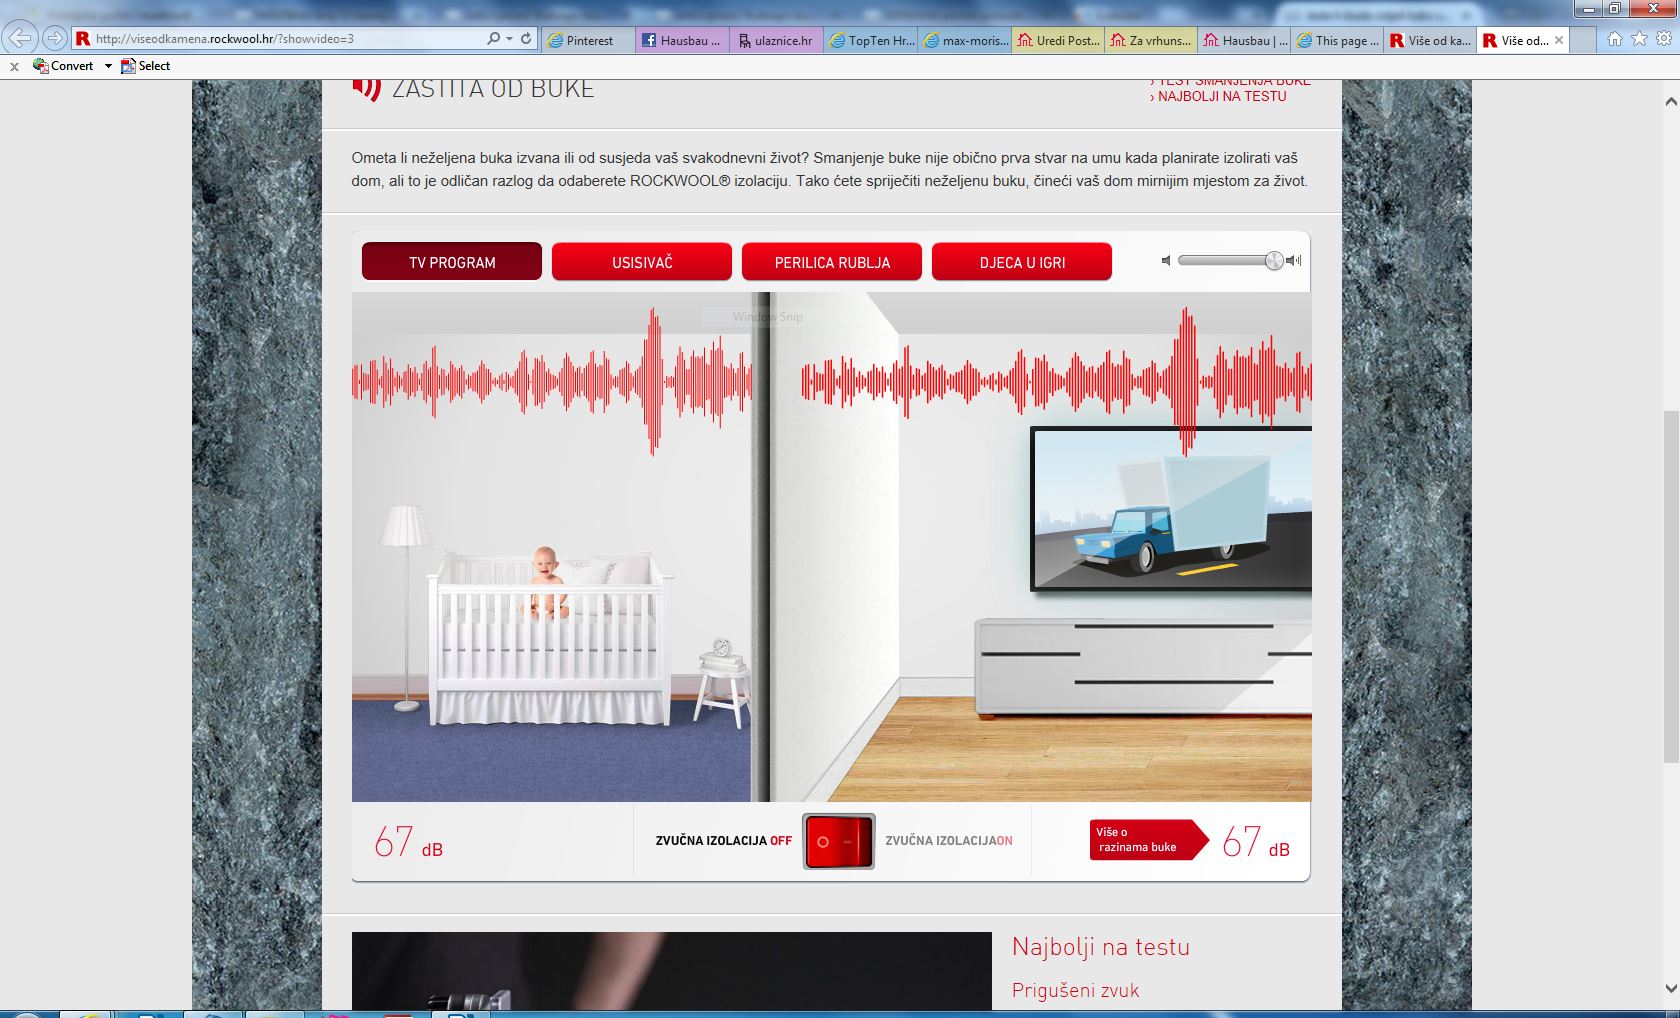The height and width of the screenshot is (1018, 1680).
Task: Select the ZVUČNA IZOLACIJA OFF label
Action: click(x=723, y=841)
